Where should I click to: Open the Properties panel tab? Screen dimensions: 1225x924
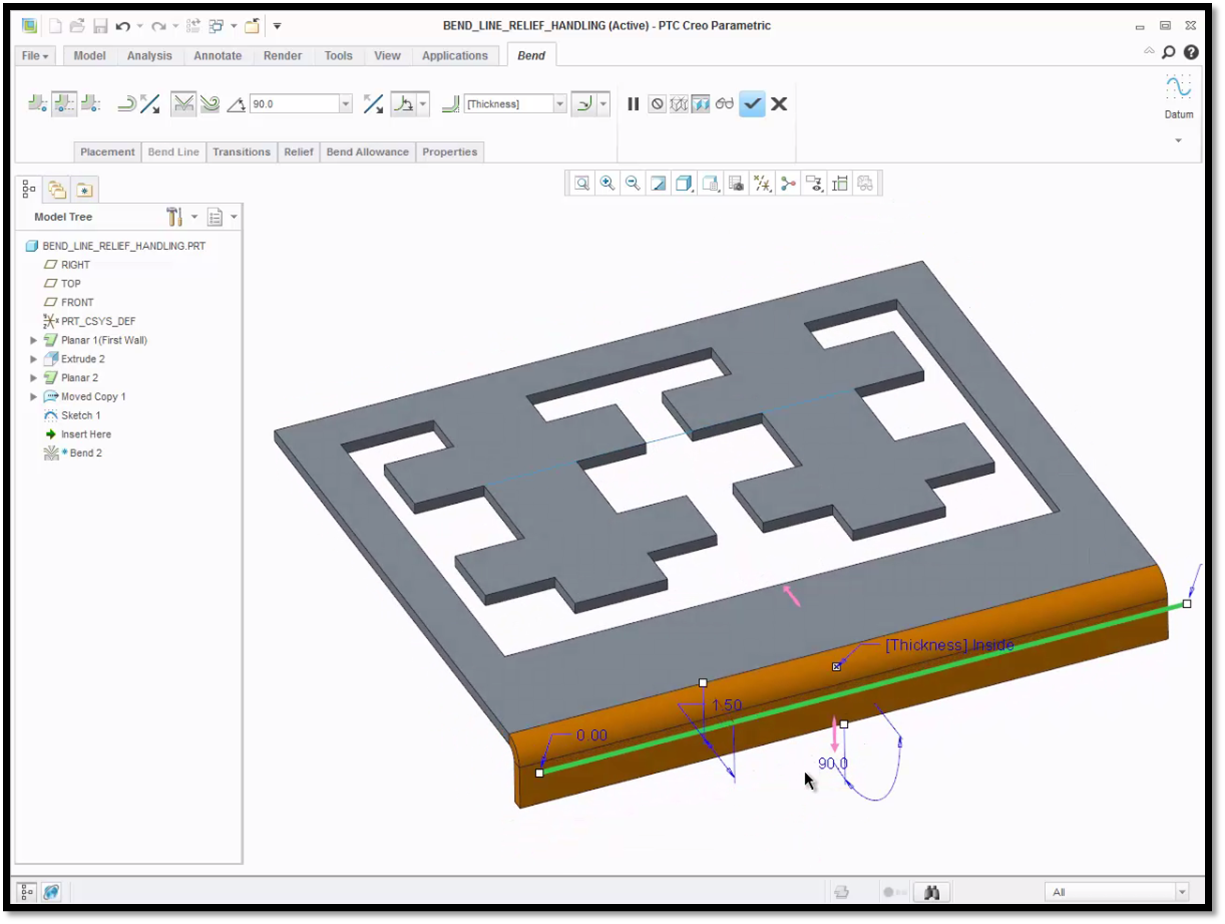(449, 152)
